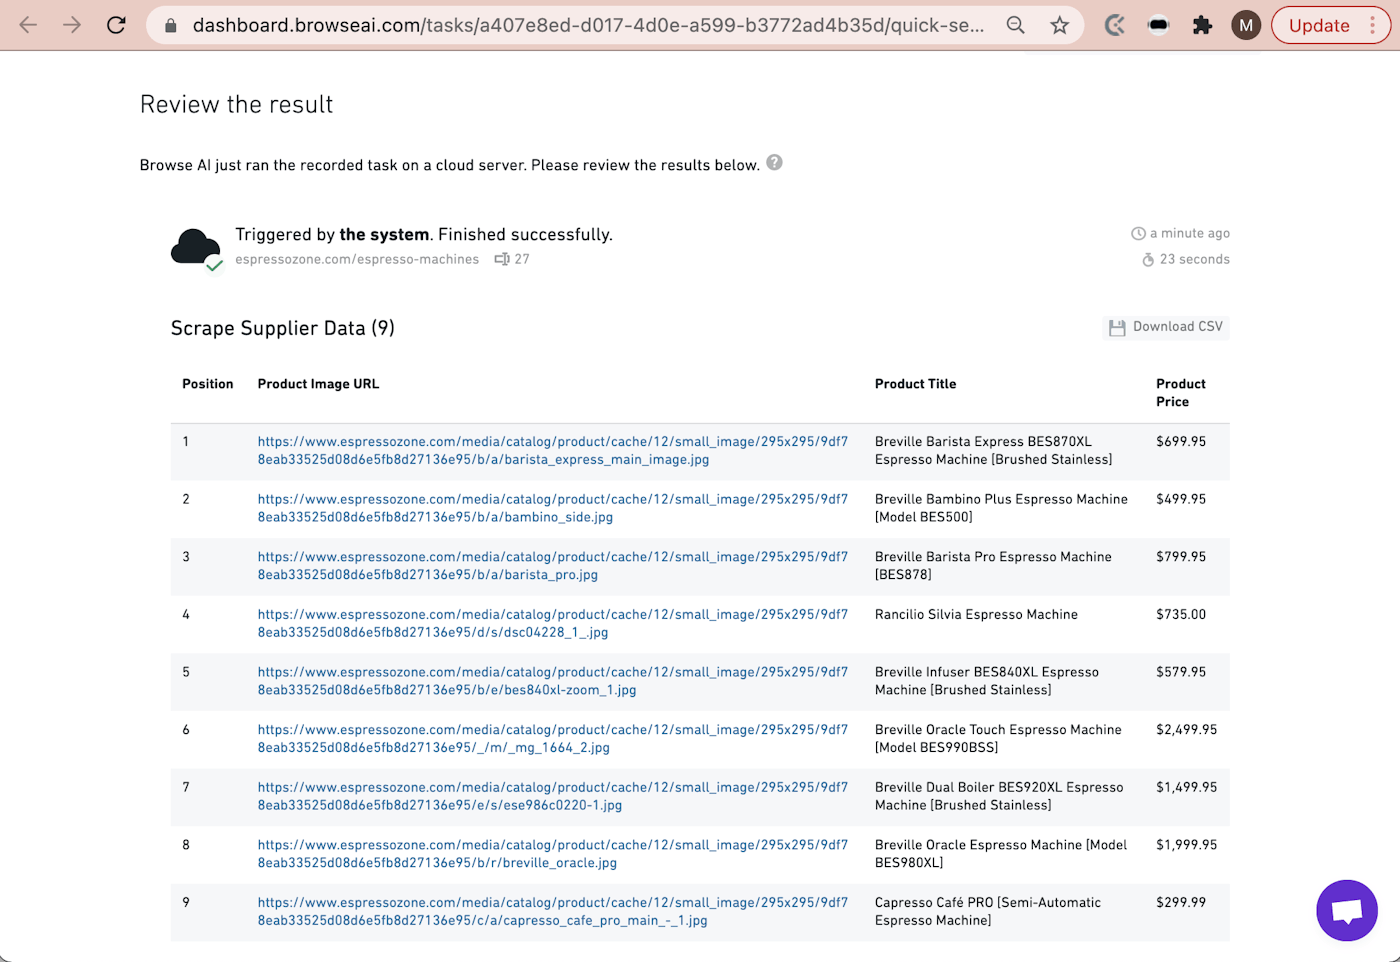Open the breville_oracle.jpg image link
This screenshot has height=962, width=1400.
click(553, 854)
